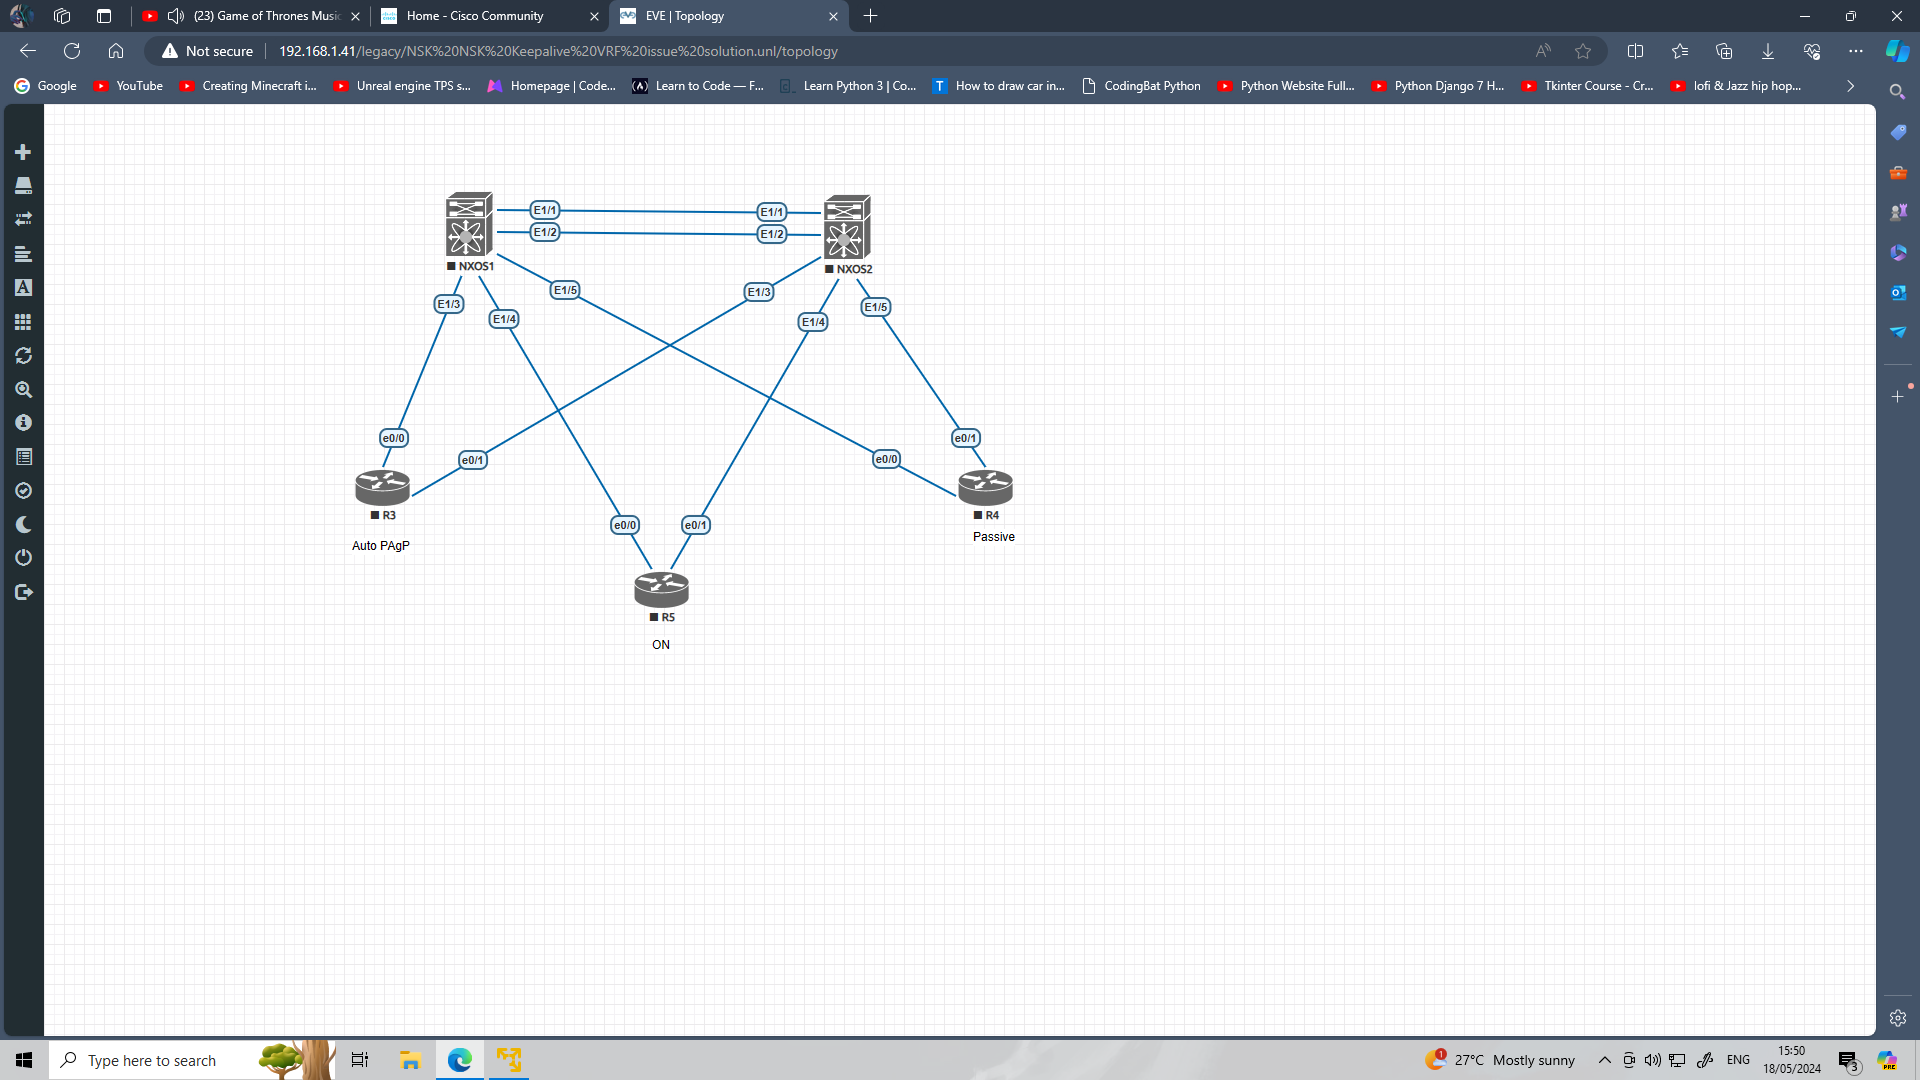Open the Networks panel icon
Viewport: 1920px width, 1080px height.
(x=23, y=218)
